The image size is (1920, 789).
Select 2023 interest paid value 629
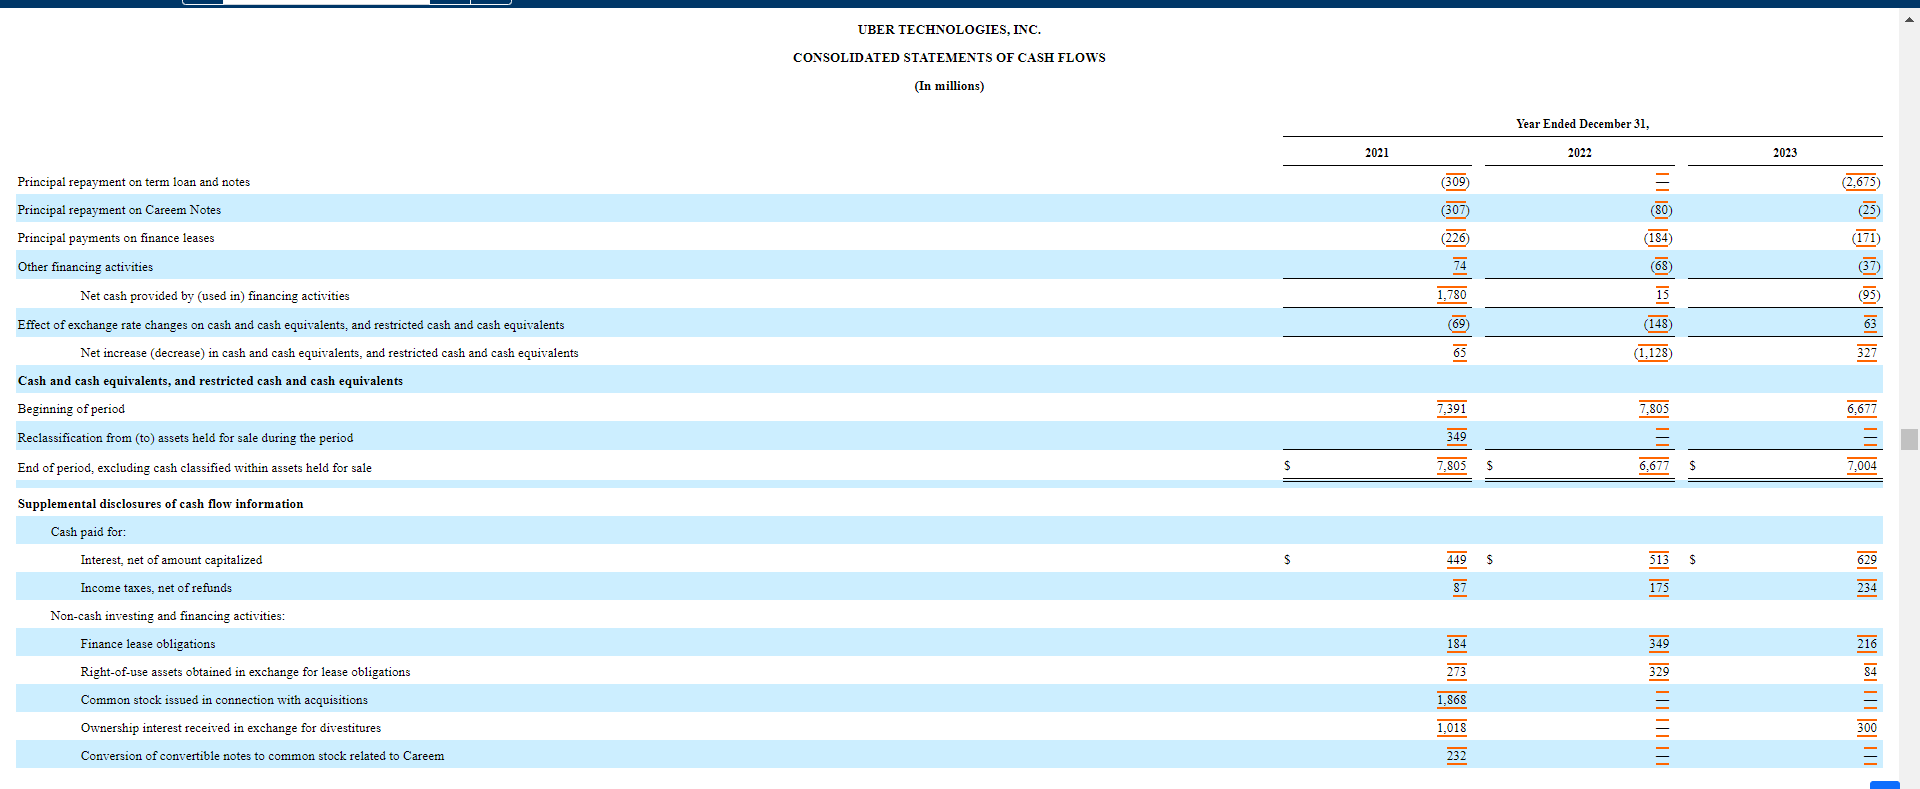pyautogui.click(x=1867, y=560)
